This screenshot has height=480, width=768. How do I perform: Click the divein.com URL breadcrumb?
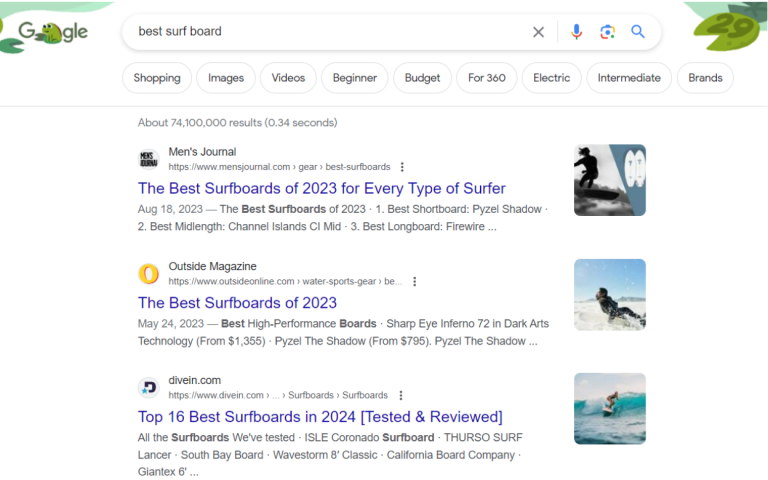pyautogui.click(x=278, y=395)
